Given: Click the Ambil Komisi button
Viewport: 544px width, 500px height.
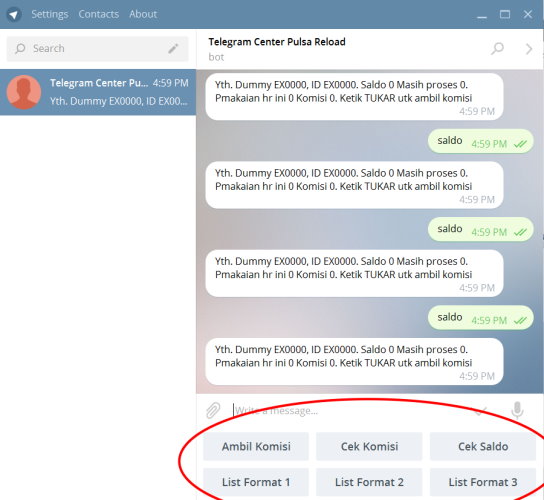Looking at the screenshot, I should (x=256, y=446).
